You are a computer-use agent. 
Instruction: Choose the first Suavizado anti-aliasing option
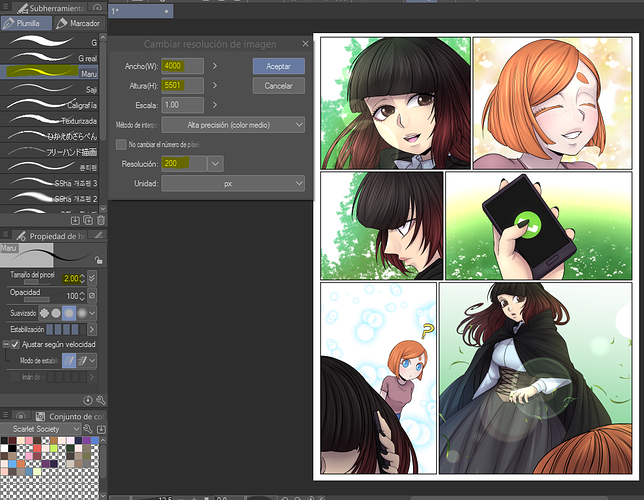pos(45,312)
